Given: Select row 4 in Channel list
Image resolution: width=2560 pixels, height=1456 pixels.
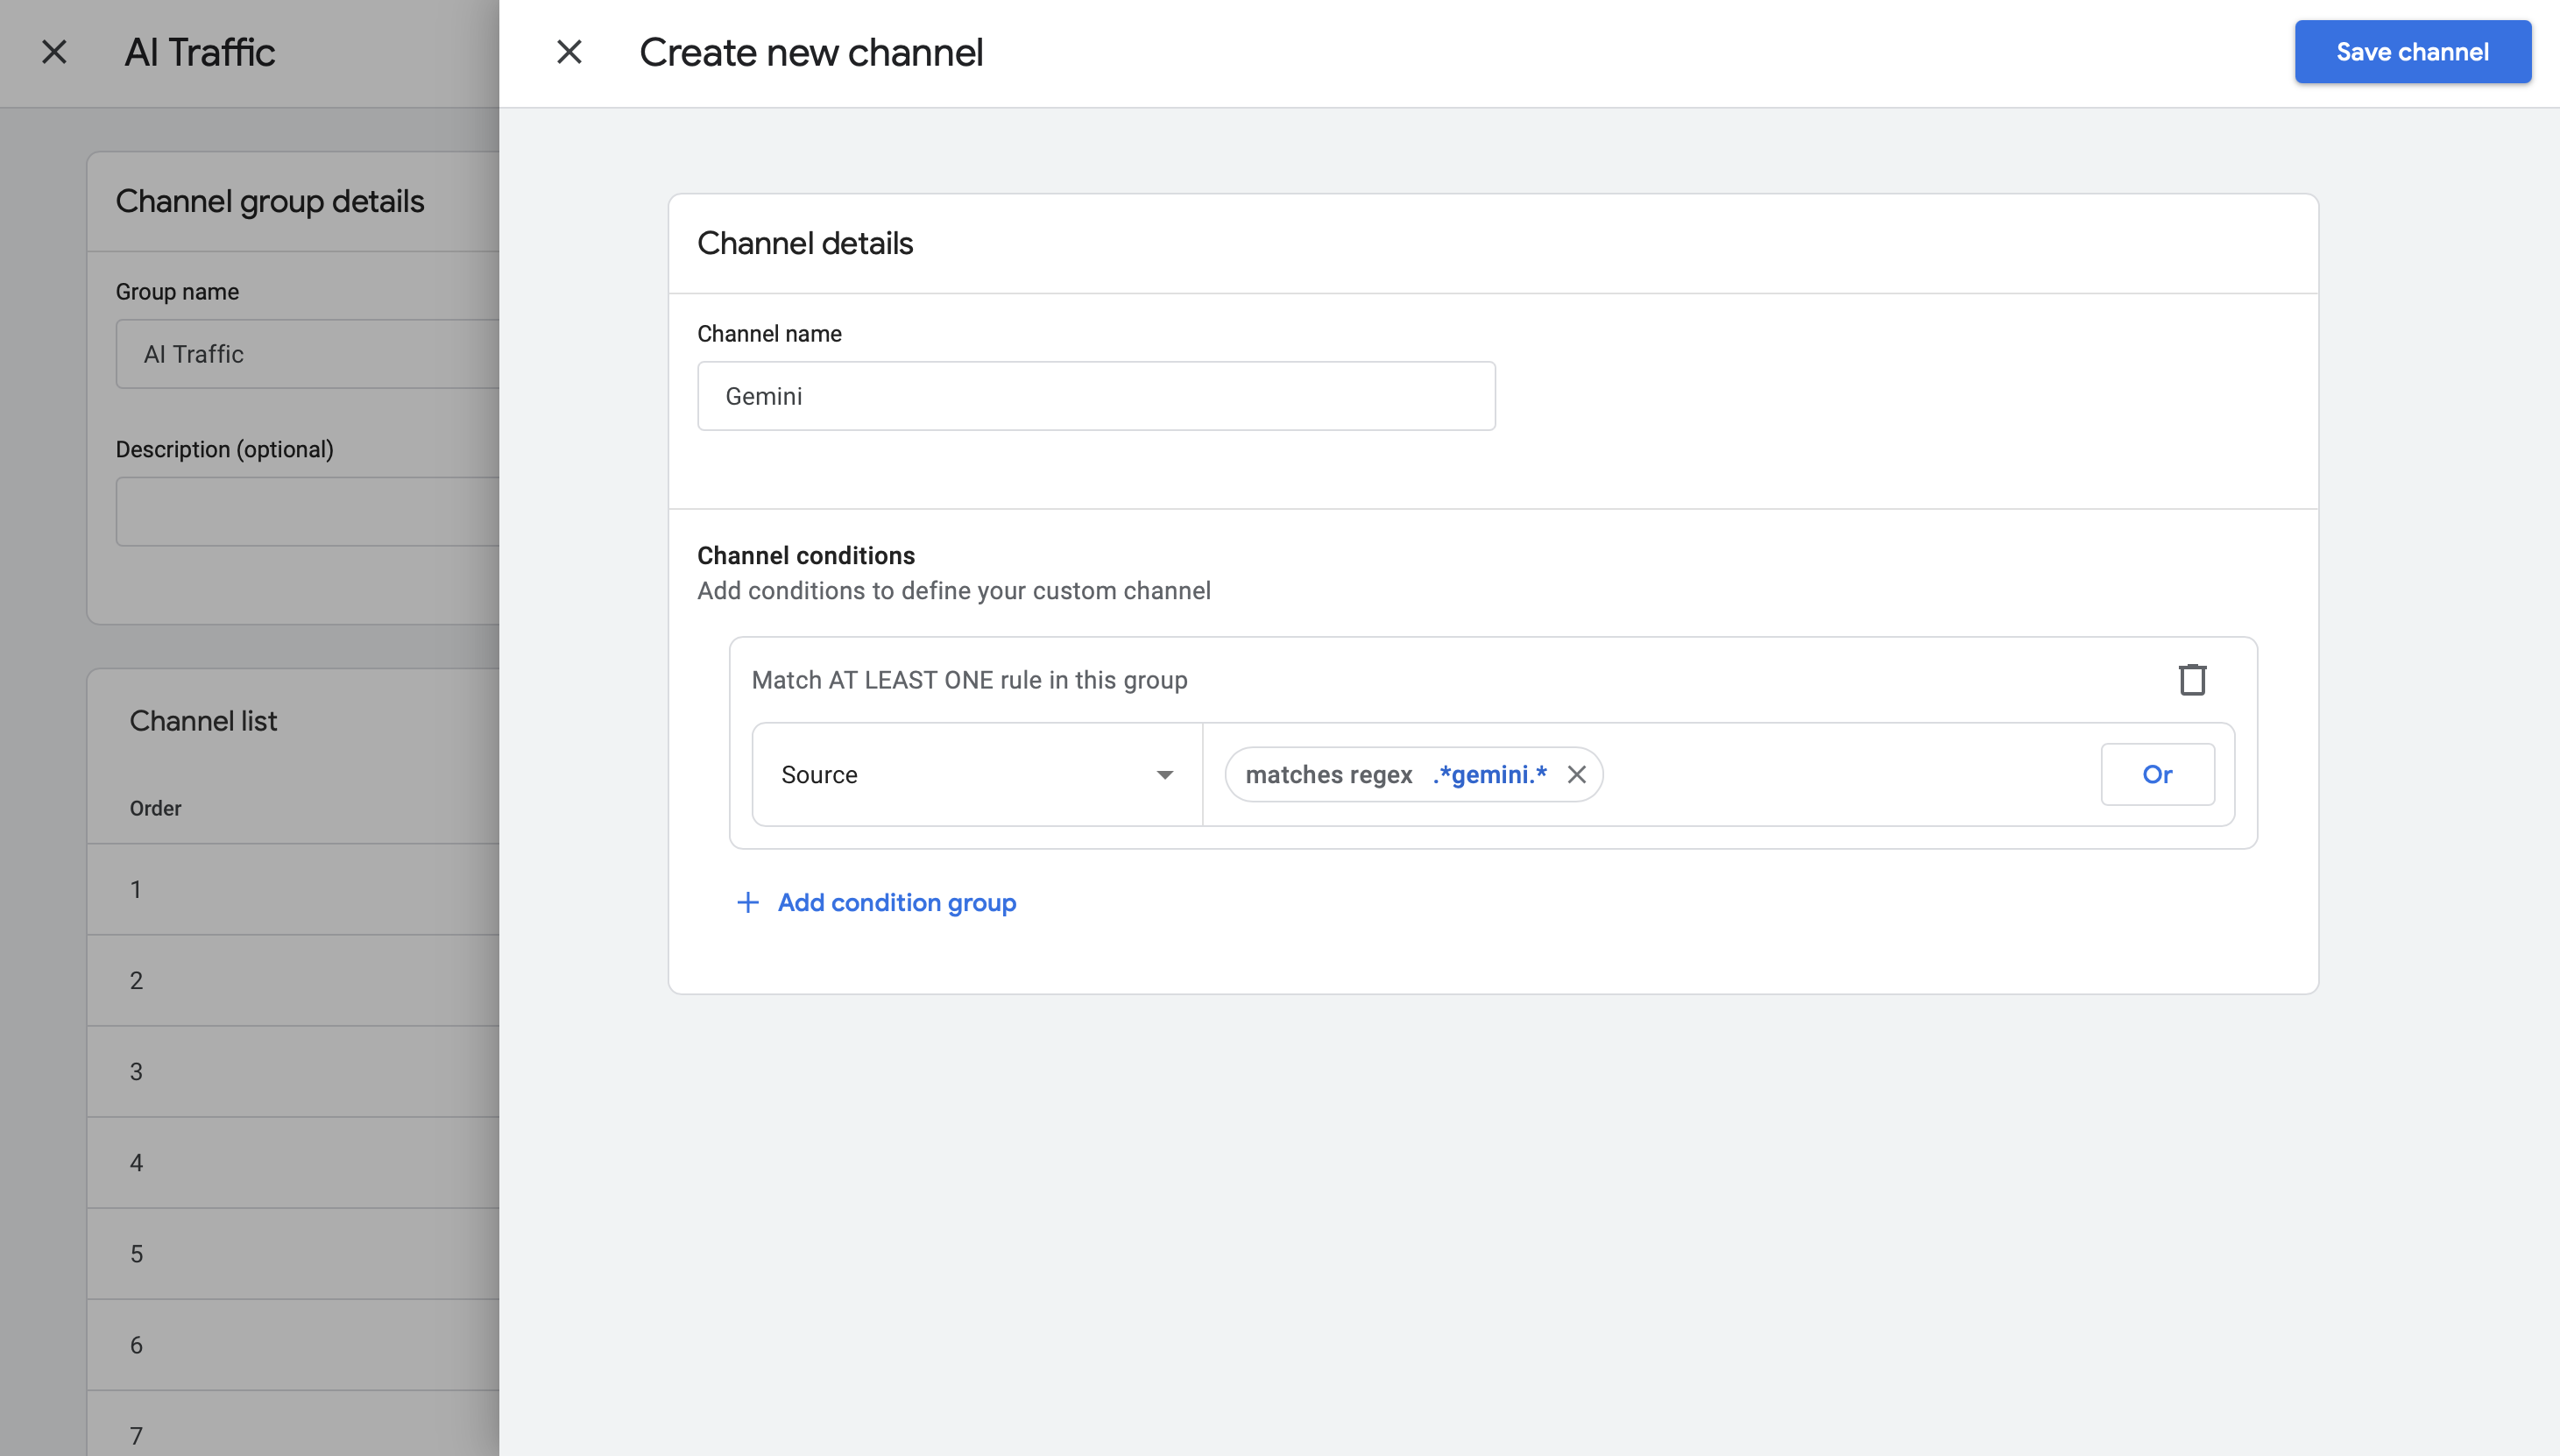Looking at the screenshot, I should pos(293,1163).
